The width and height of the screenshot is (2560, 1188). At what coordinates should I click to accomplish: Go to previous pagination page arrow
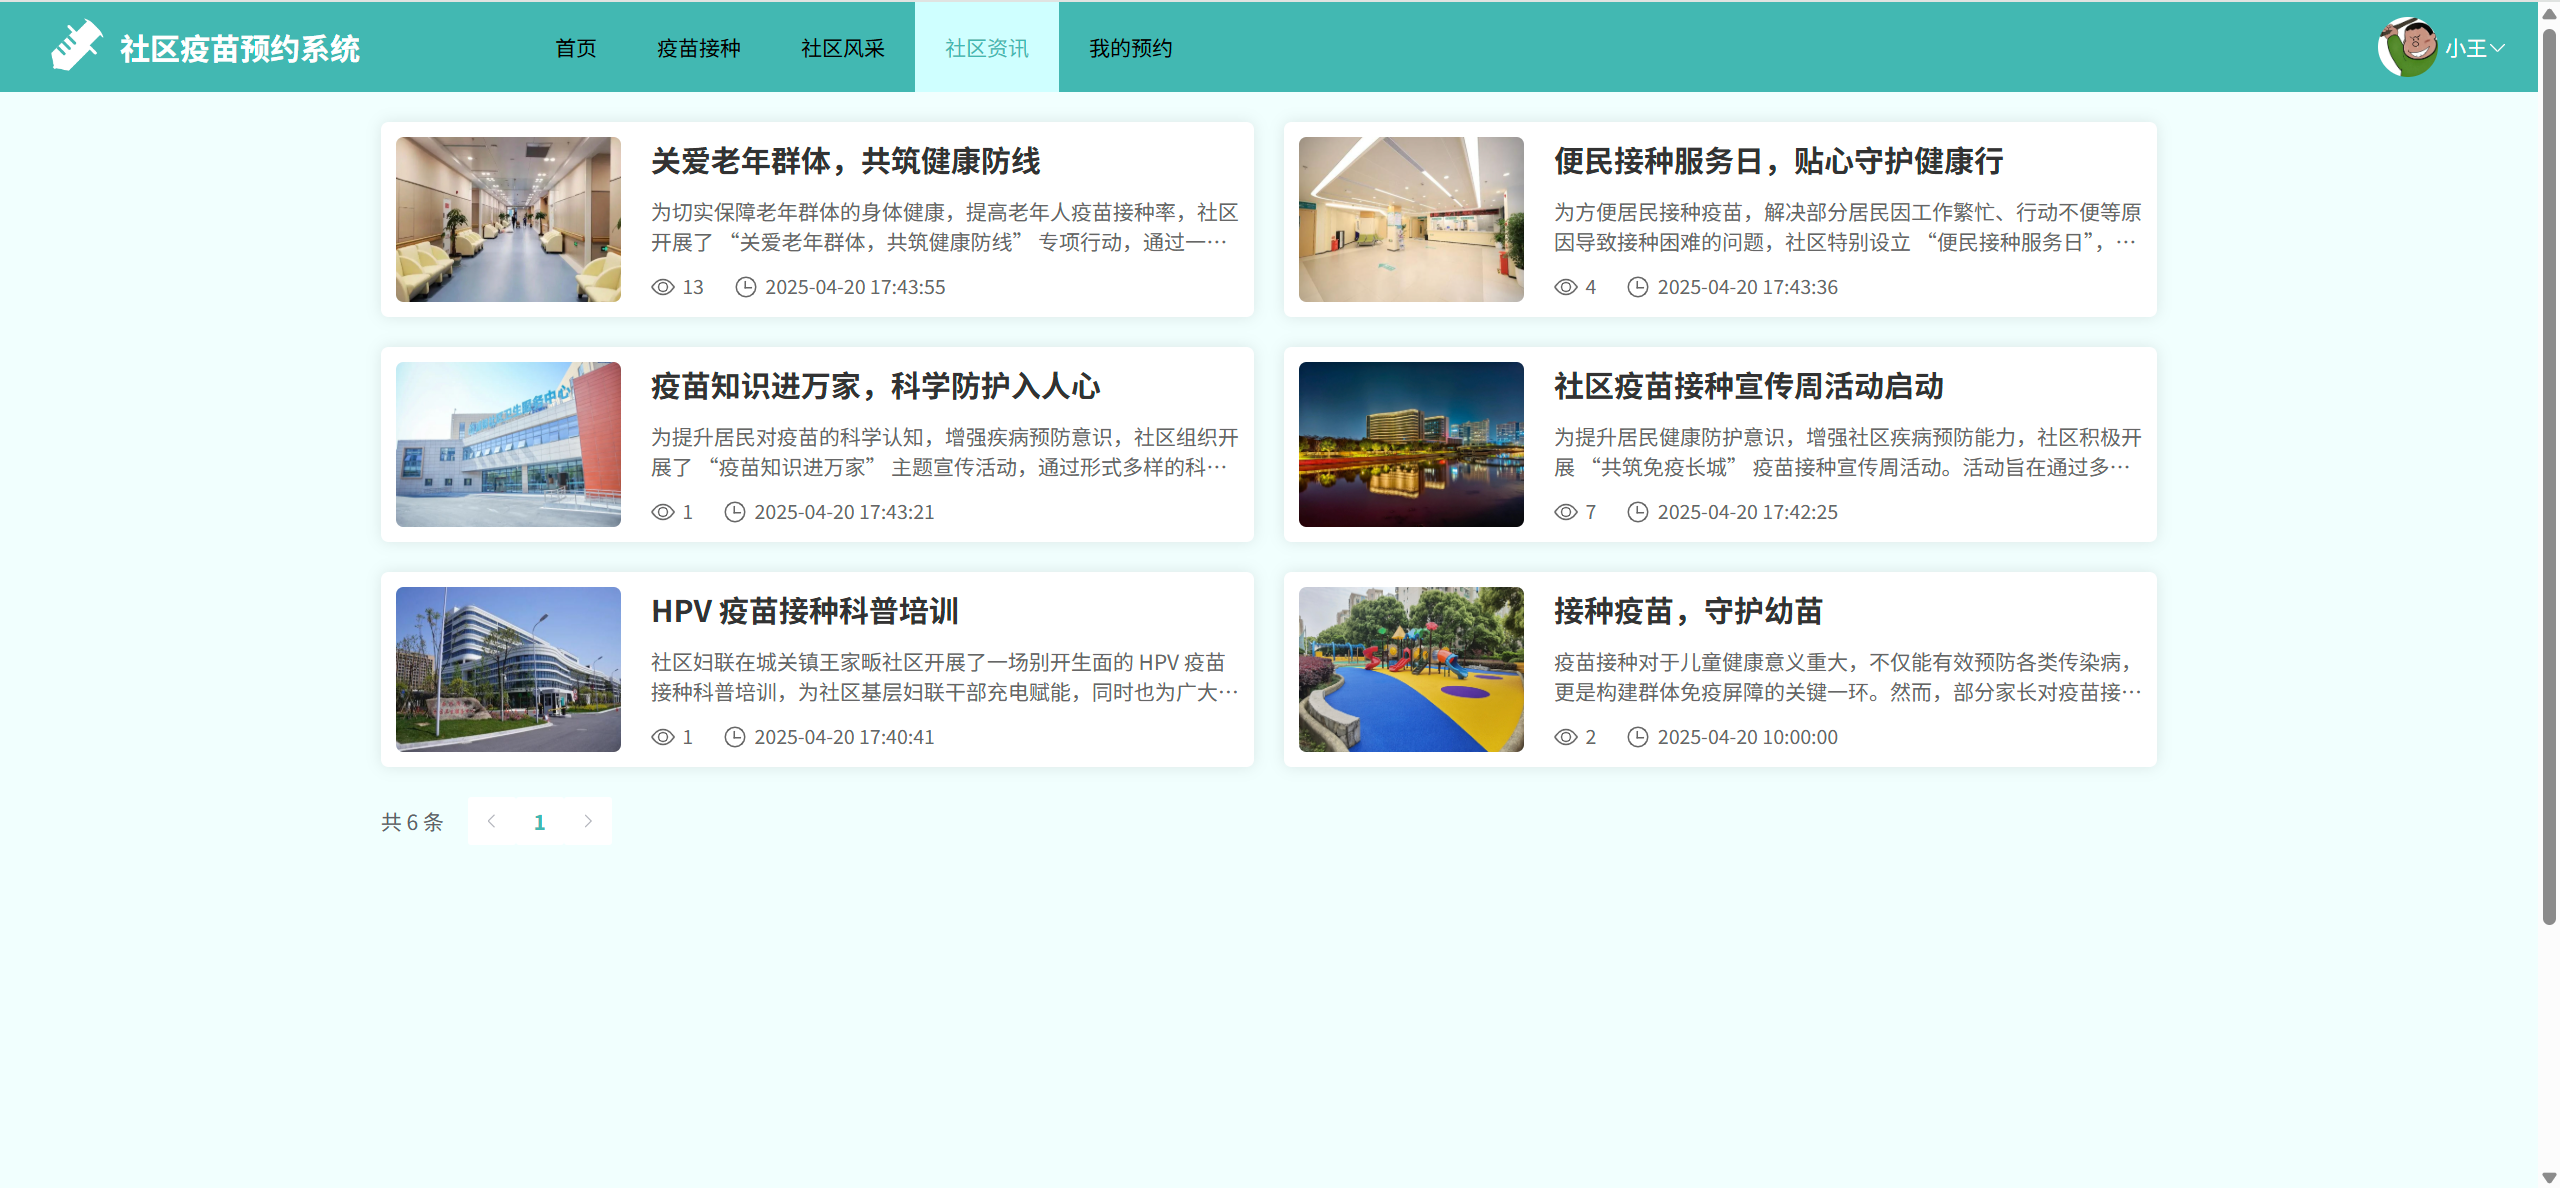point(491,821)
